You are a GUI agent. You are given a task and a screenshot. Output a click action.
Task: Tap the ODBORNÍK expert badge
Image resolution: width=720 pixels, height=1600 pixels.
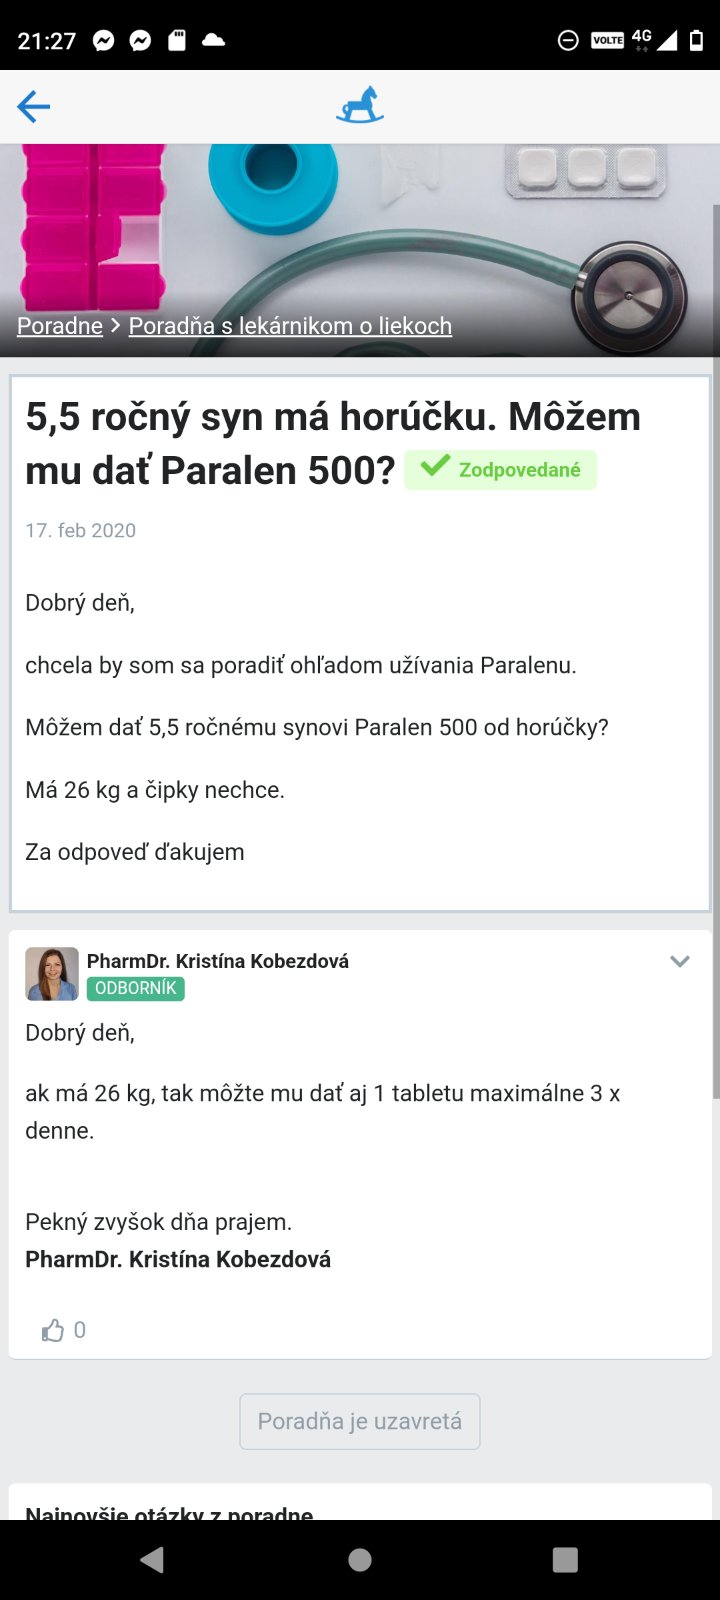[136, 988]
